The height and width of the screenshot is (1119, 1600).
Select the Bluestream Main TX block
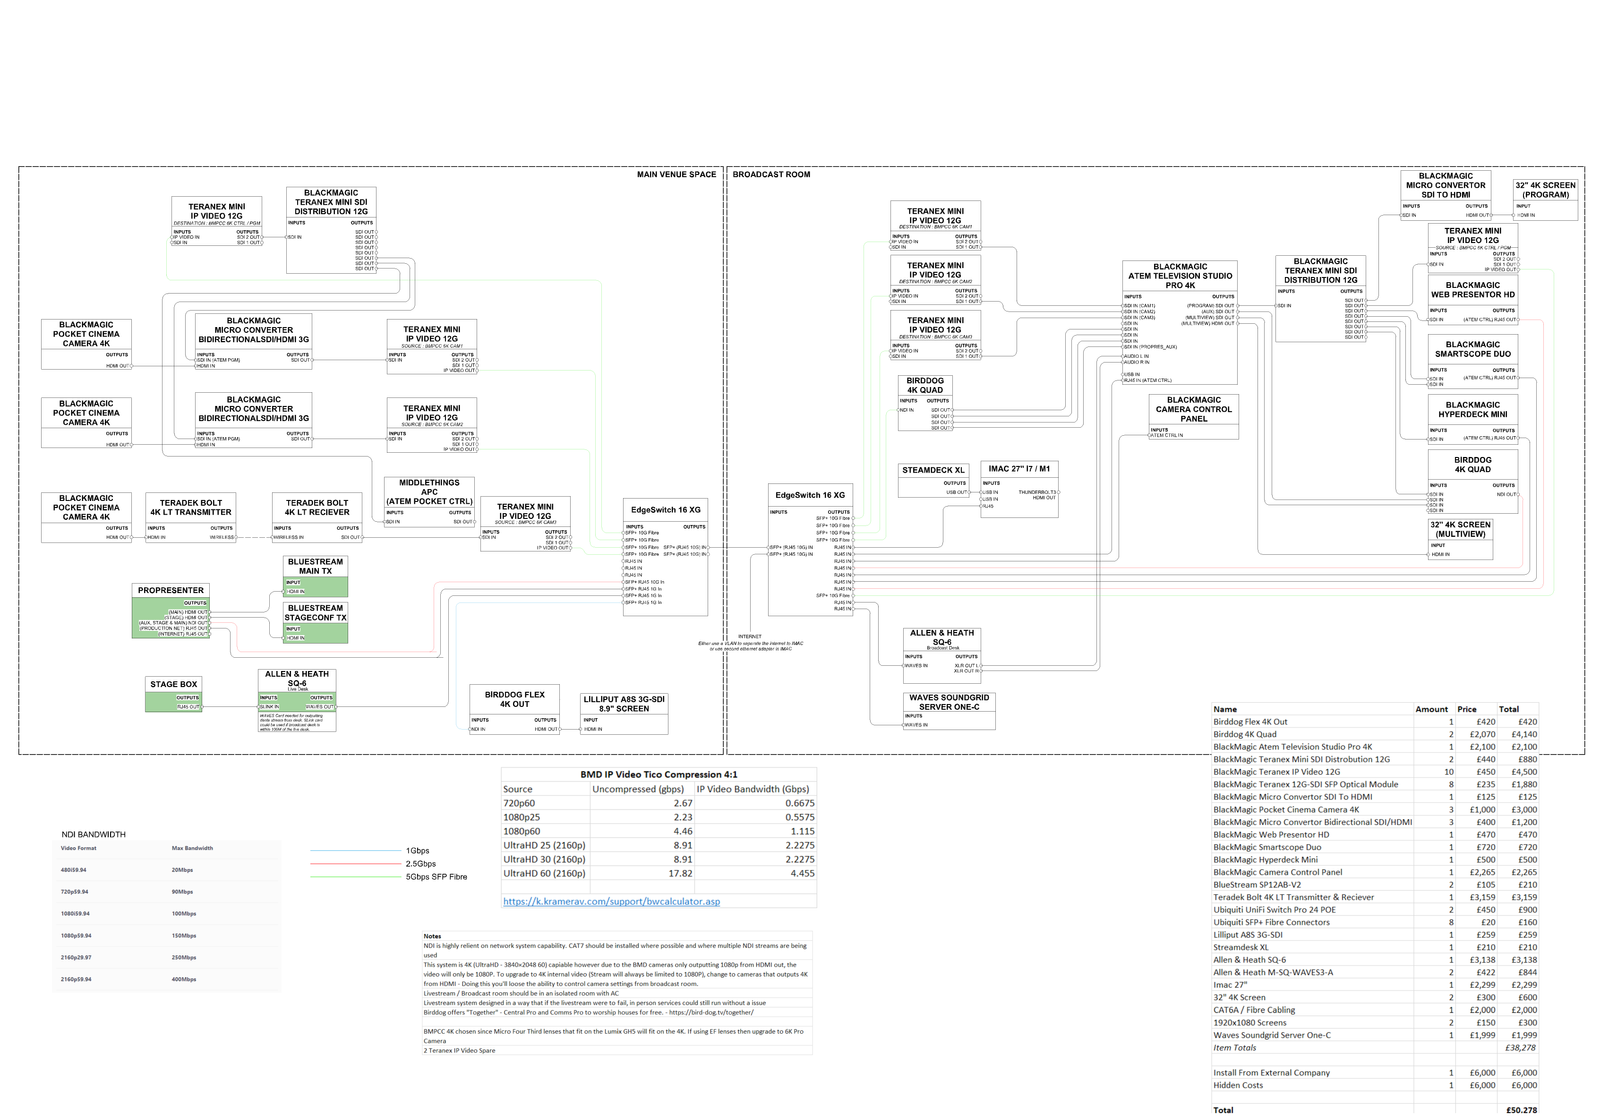tap(315, 577)
